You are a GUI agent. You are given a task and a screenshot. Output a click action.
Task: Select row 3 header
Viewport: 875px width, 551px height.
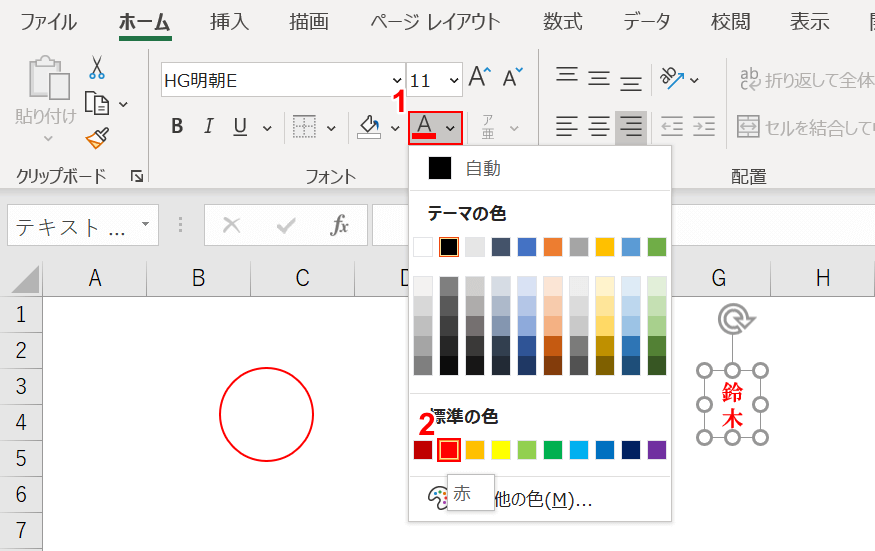(21, 386)
